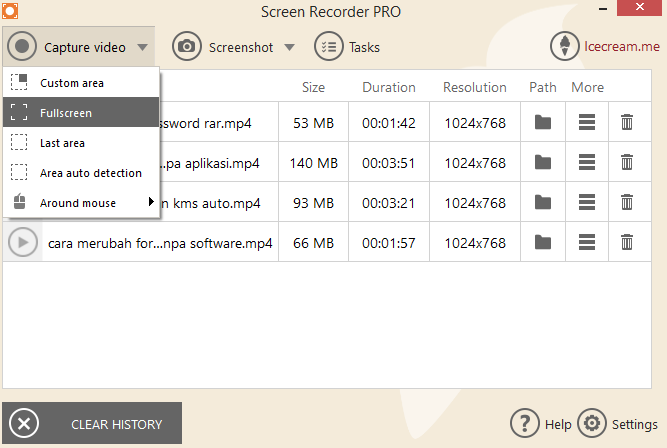Click the Settings gear icon
Screen dimensions: 667x448
point(592,423)
